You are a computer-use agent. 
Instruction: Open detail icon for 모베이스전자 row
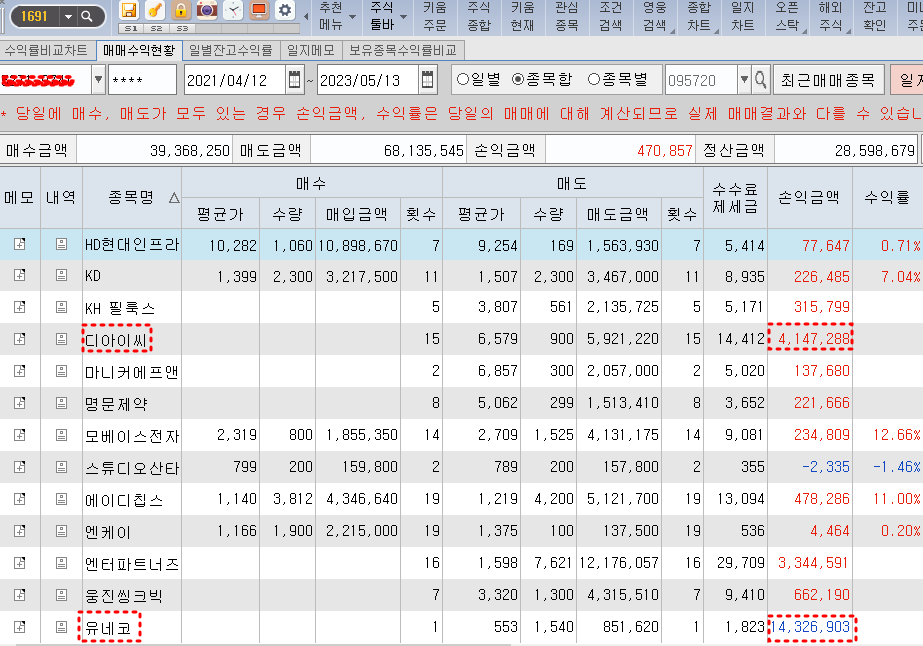click(61, 435)
